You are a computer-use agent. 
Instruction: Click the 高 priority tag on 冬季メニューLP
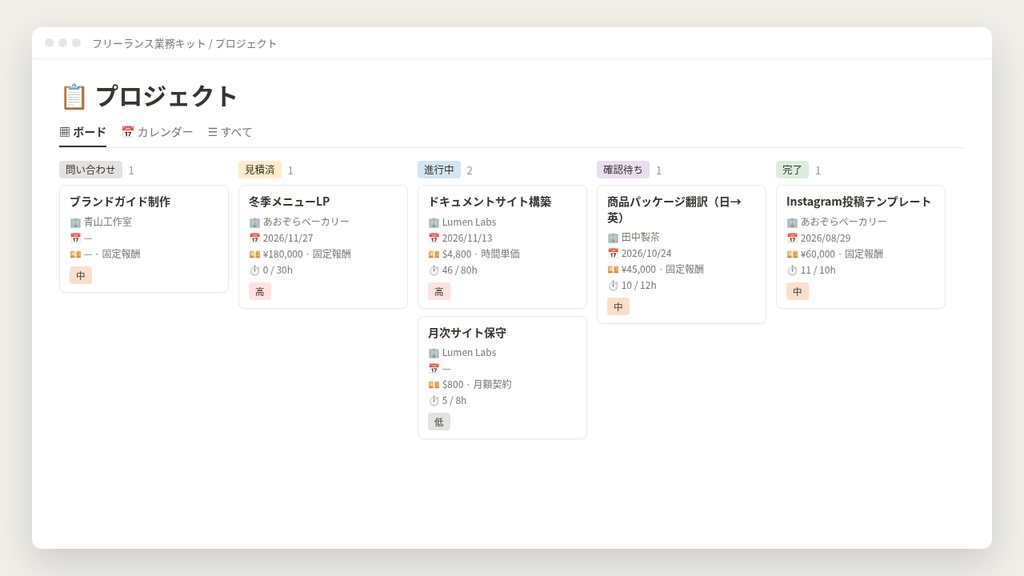click(x=260, y=291)
